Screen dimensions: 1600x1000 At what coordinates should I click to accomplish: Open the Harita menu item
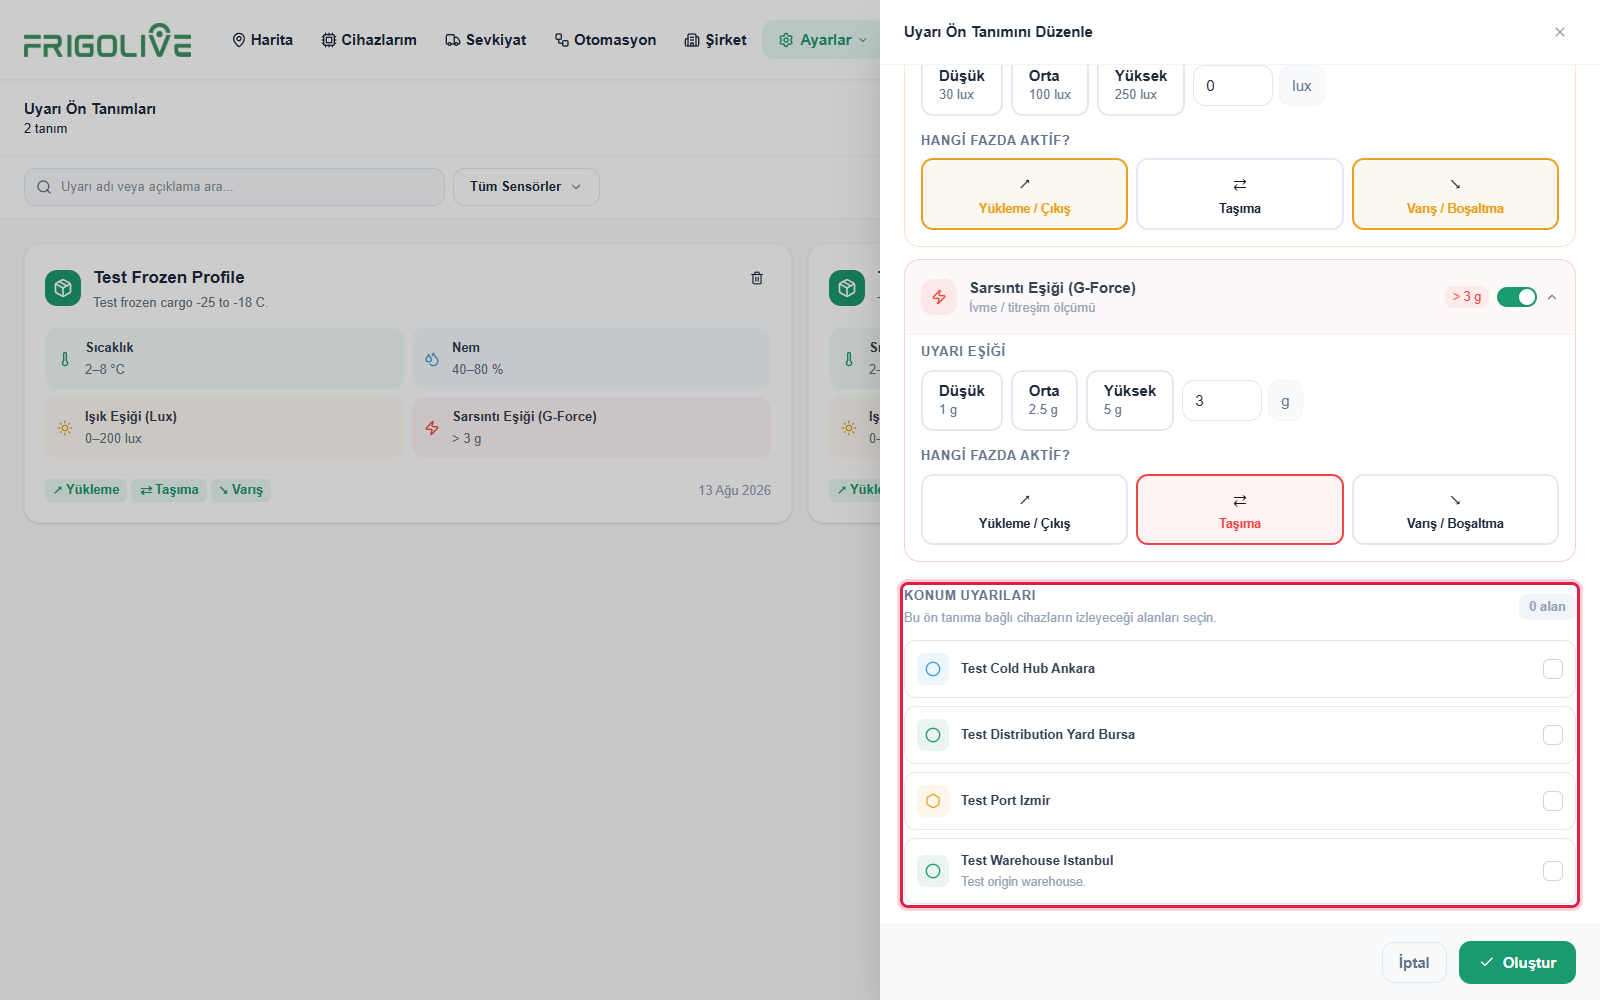[263, 40]
